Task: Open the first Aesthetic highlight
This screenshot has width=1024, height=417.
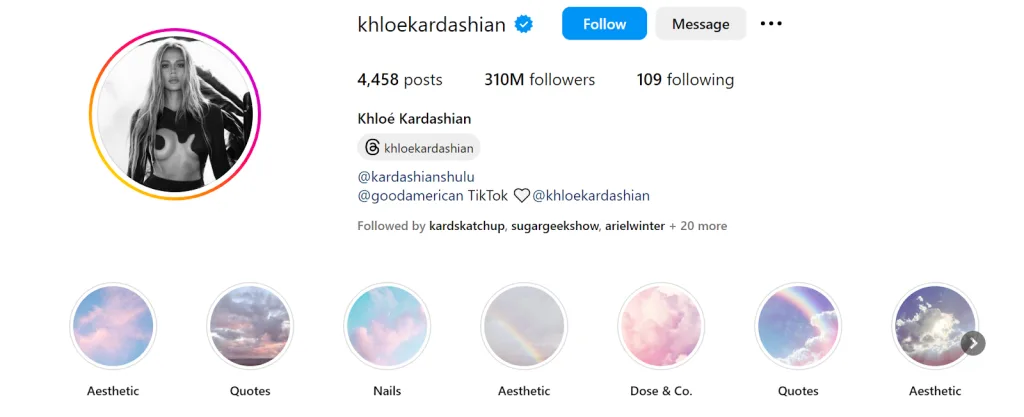Action: click(x=113, y=326)
